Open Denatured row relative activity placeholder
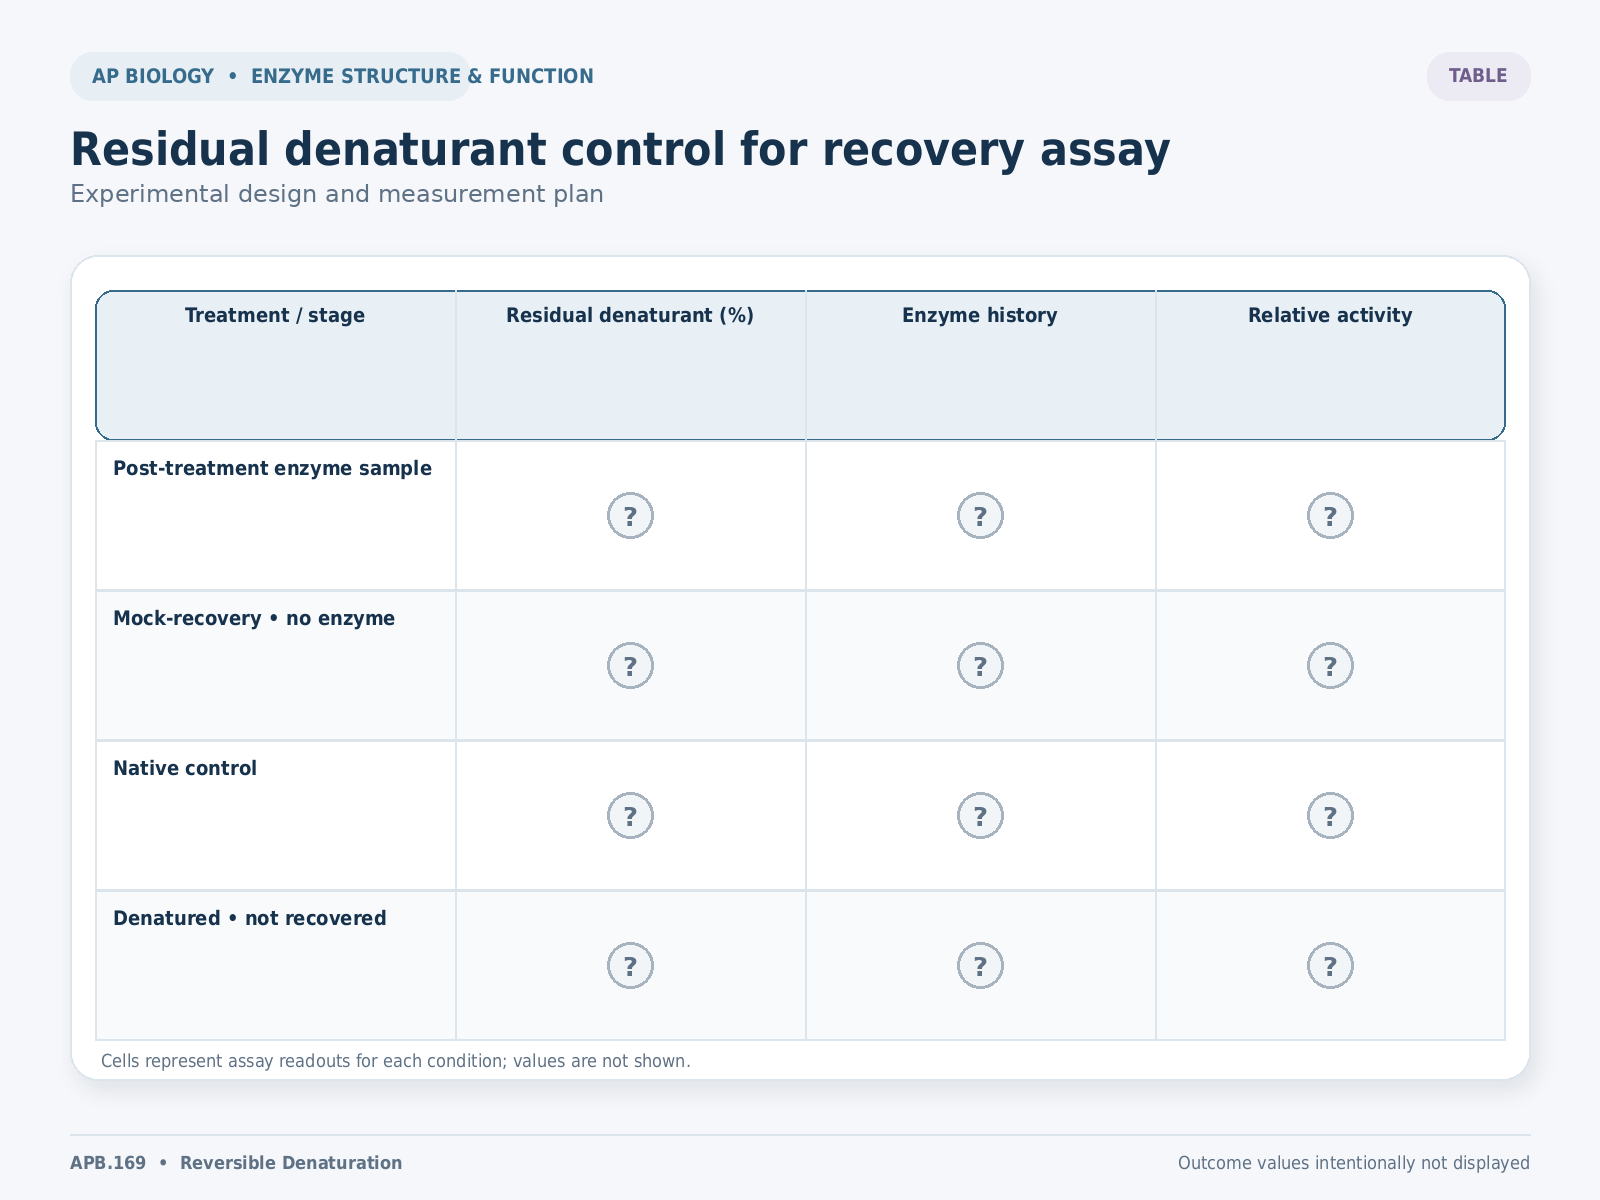This screenshot has height=1200, width=1600. point(1330,966)
